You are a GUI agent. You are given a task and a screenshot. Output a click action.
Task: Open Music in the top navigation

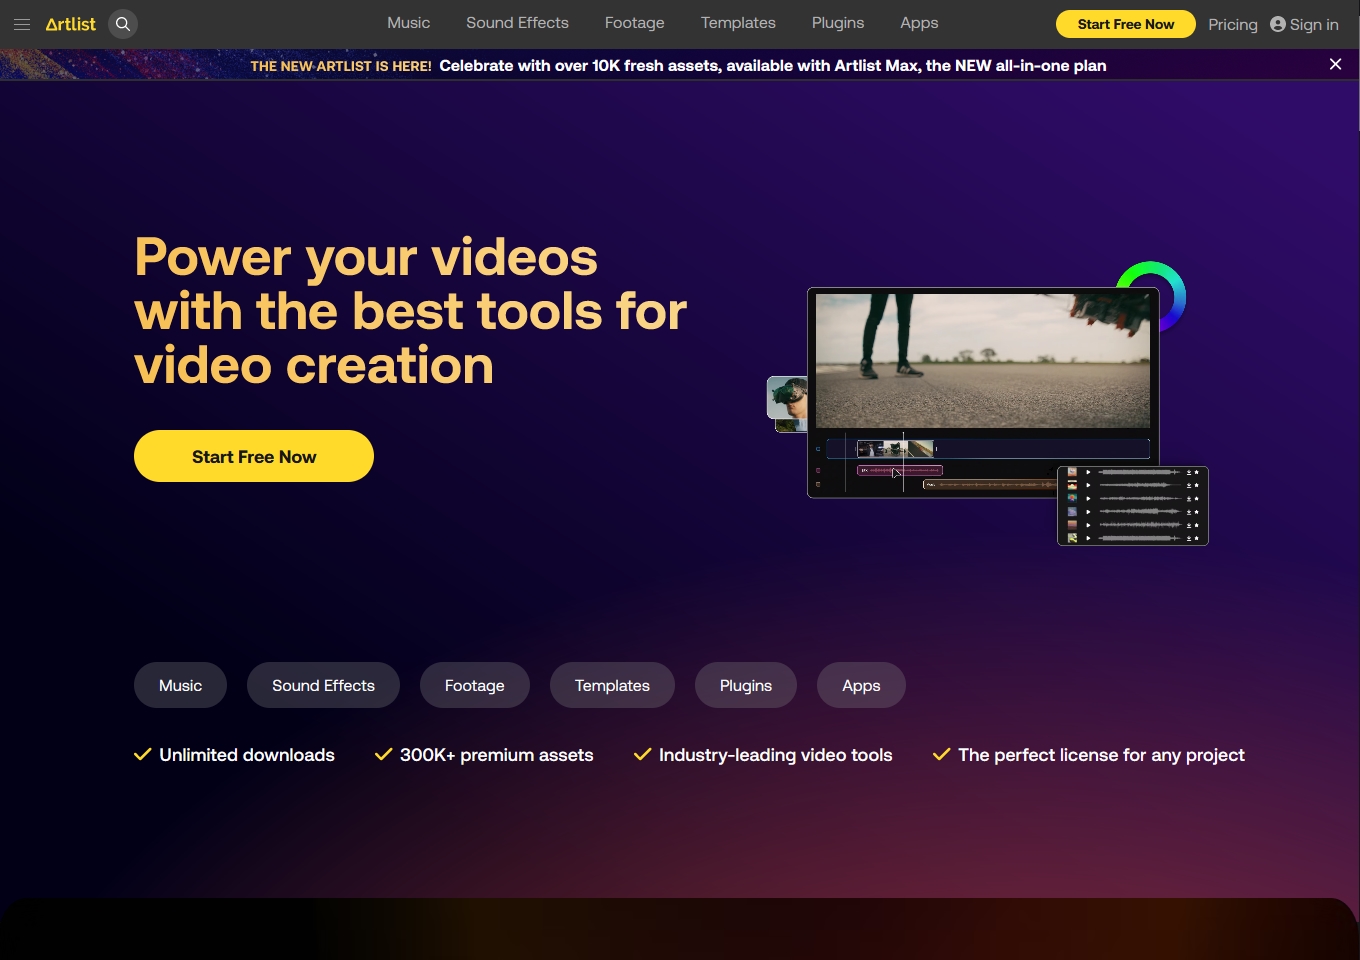click(x=409, y=23)
